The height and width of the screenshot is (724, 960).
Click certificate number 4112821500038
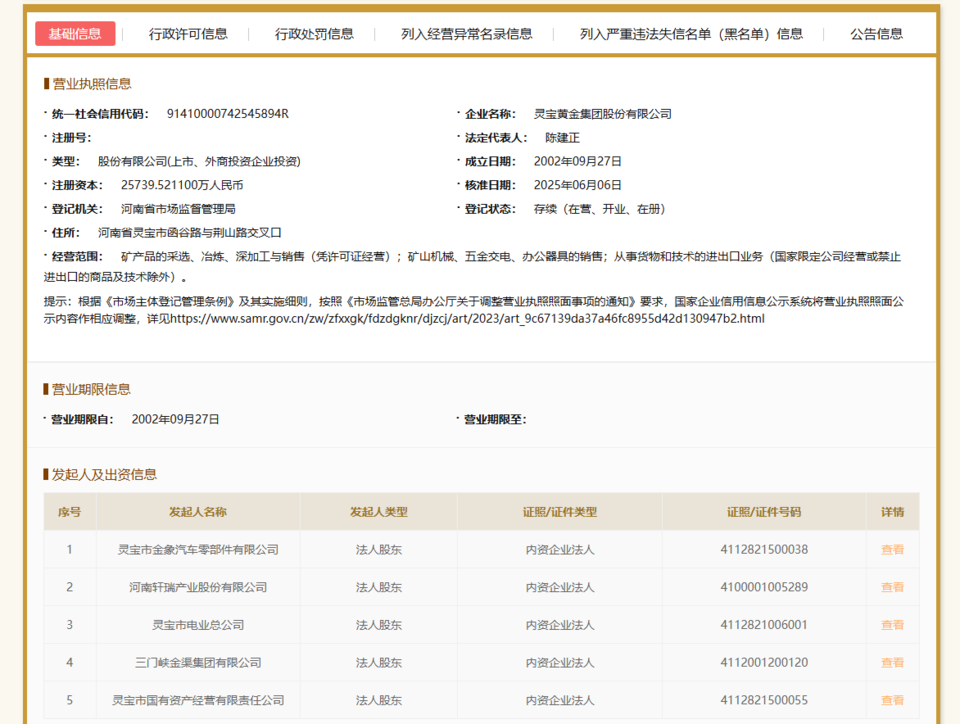tap(764, 550)
